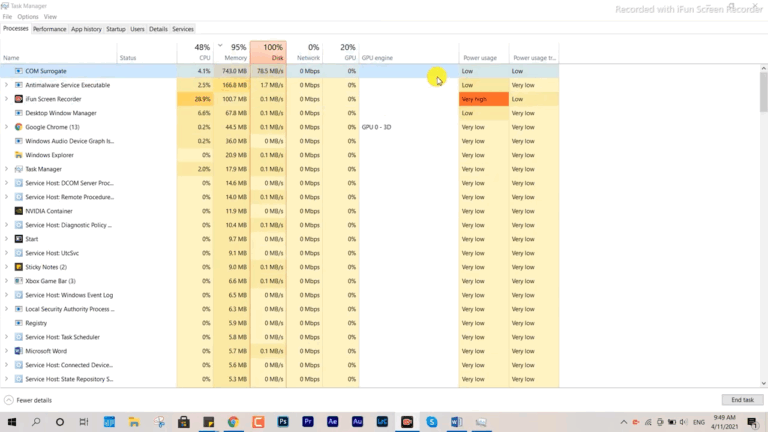Open the Action Center notifications icon
This screenshot has width=768, height=432.
[x=753, y=422]
